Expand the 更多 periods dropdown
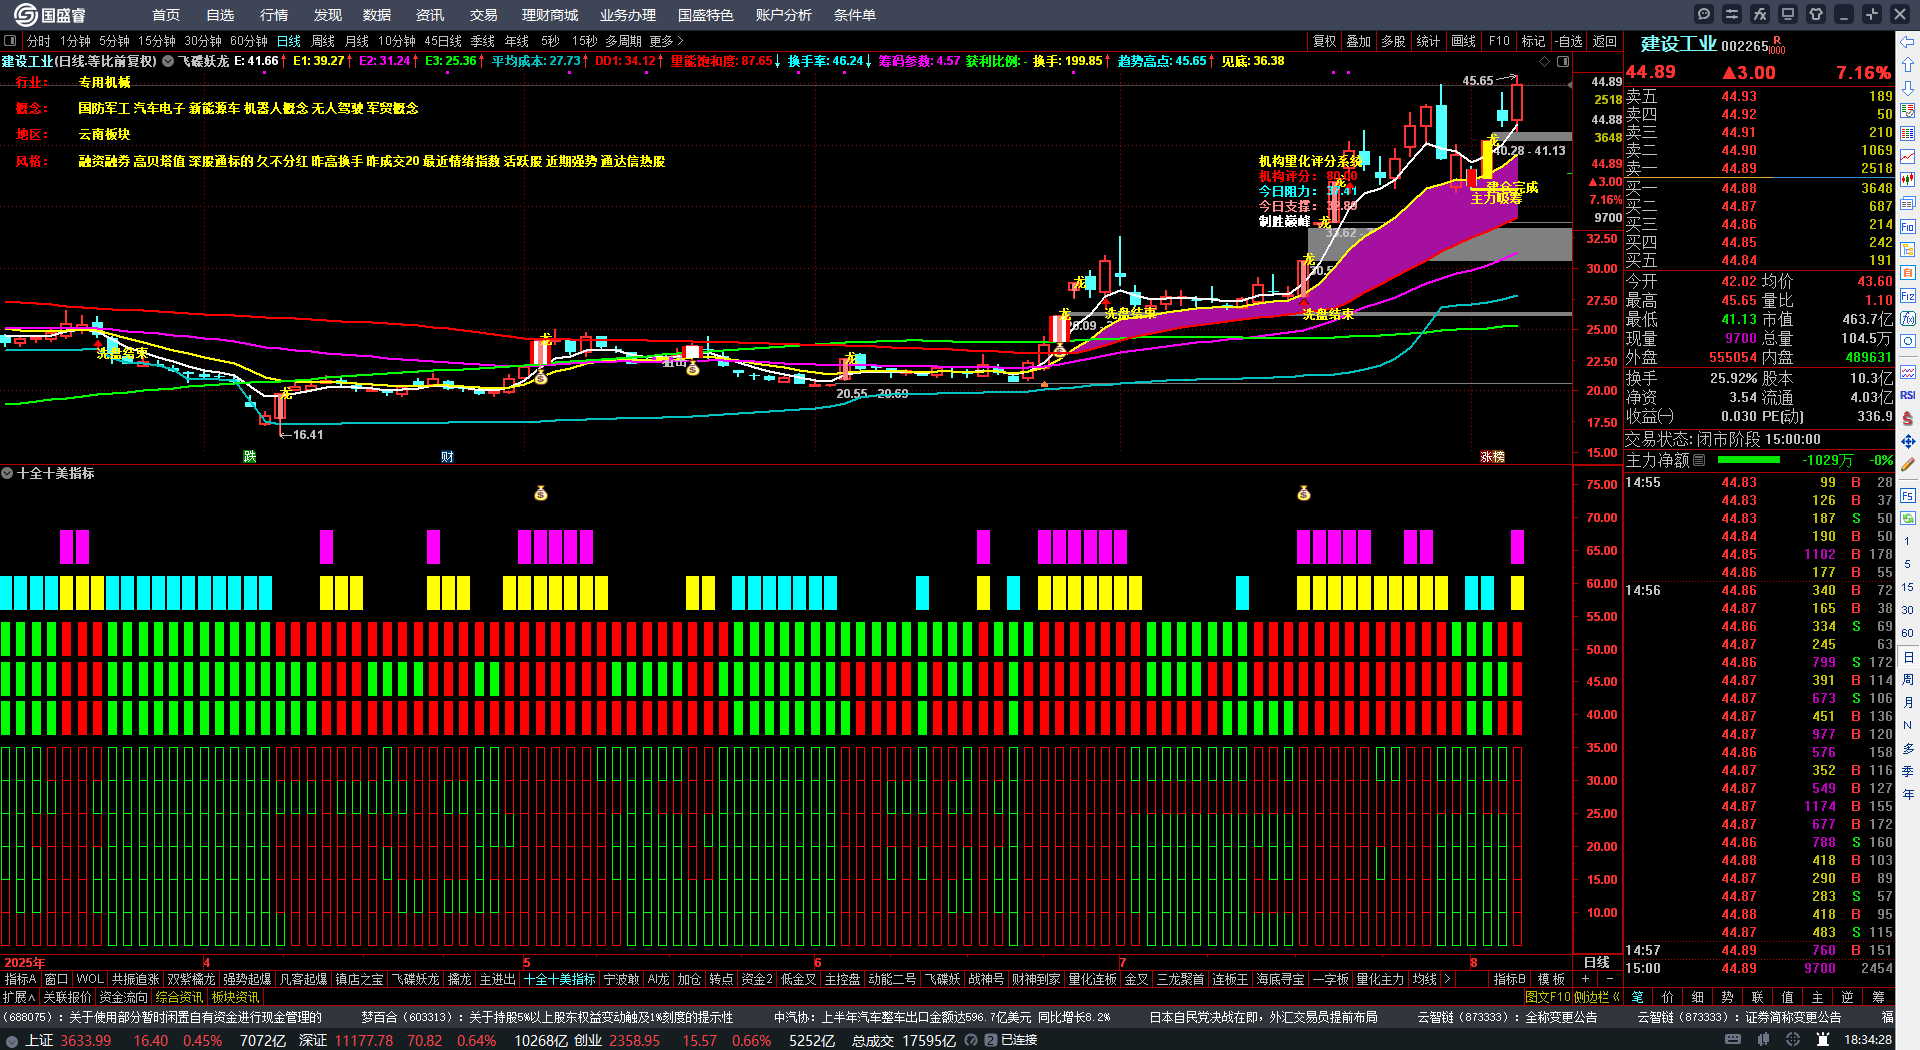 (666, 41)
